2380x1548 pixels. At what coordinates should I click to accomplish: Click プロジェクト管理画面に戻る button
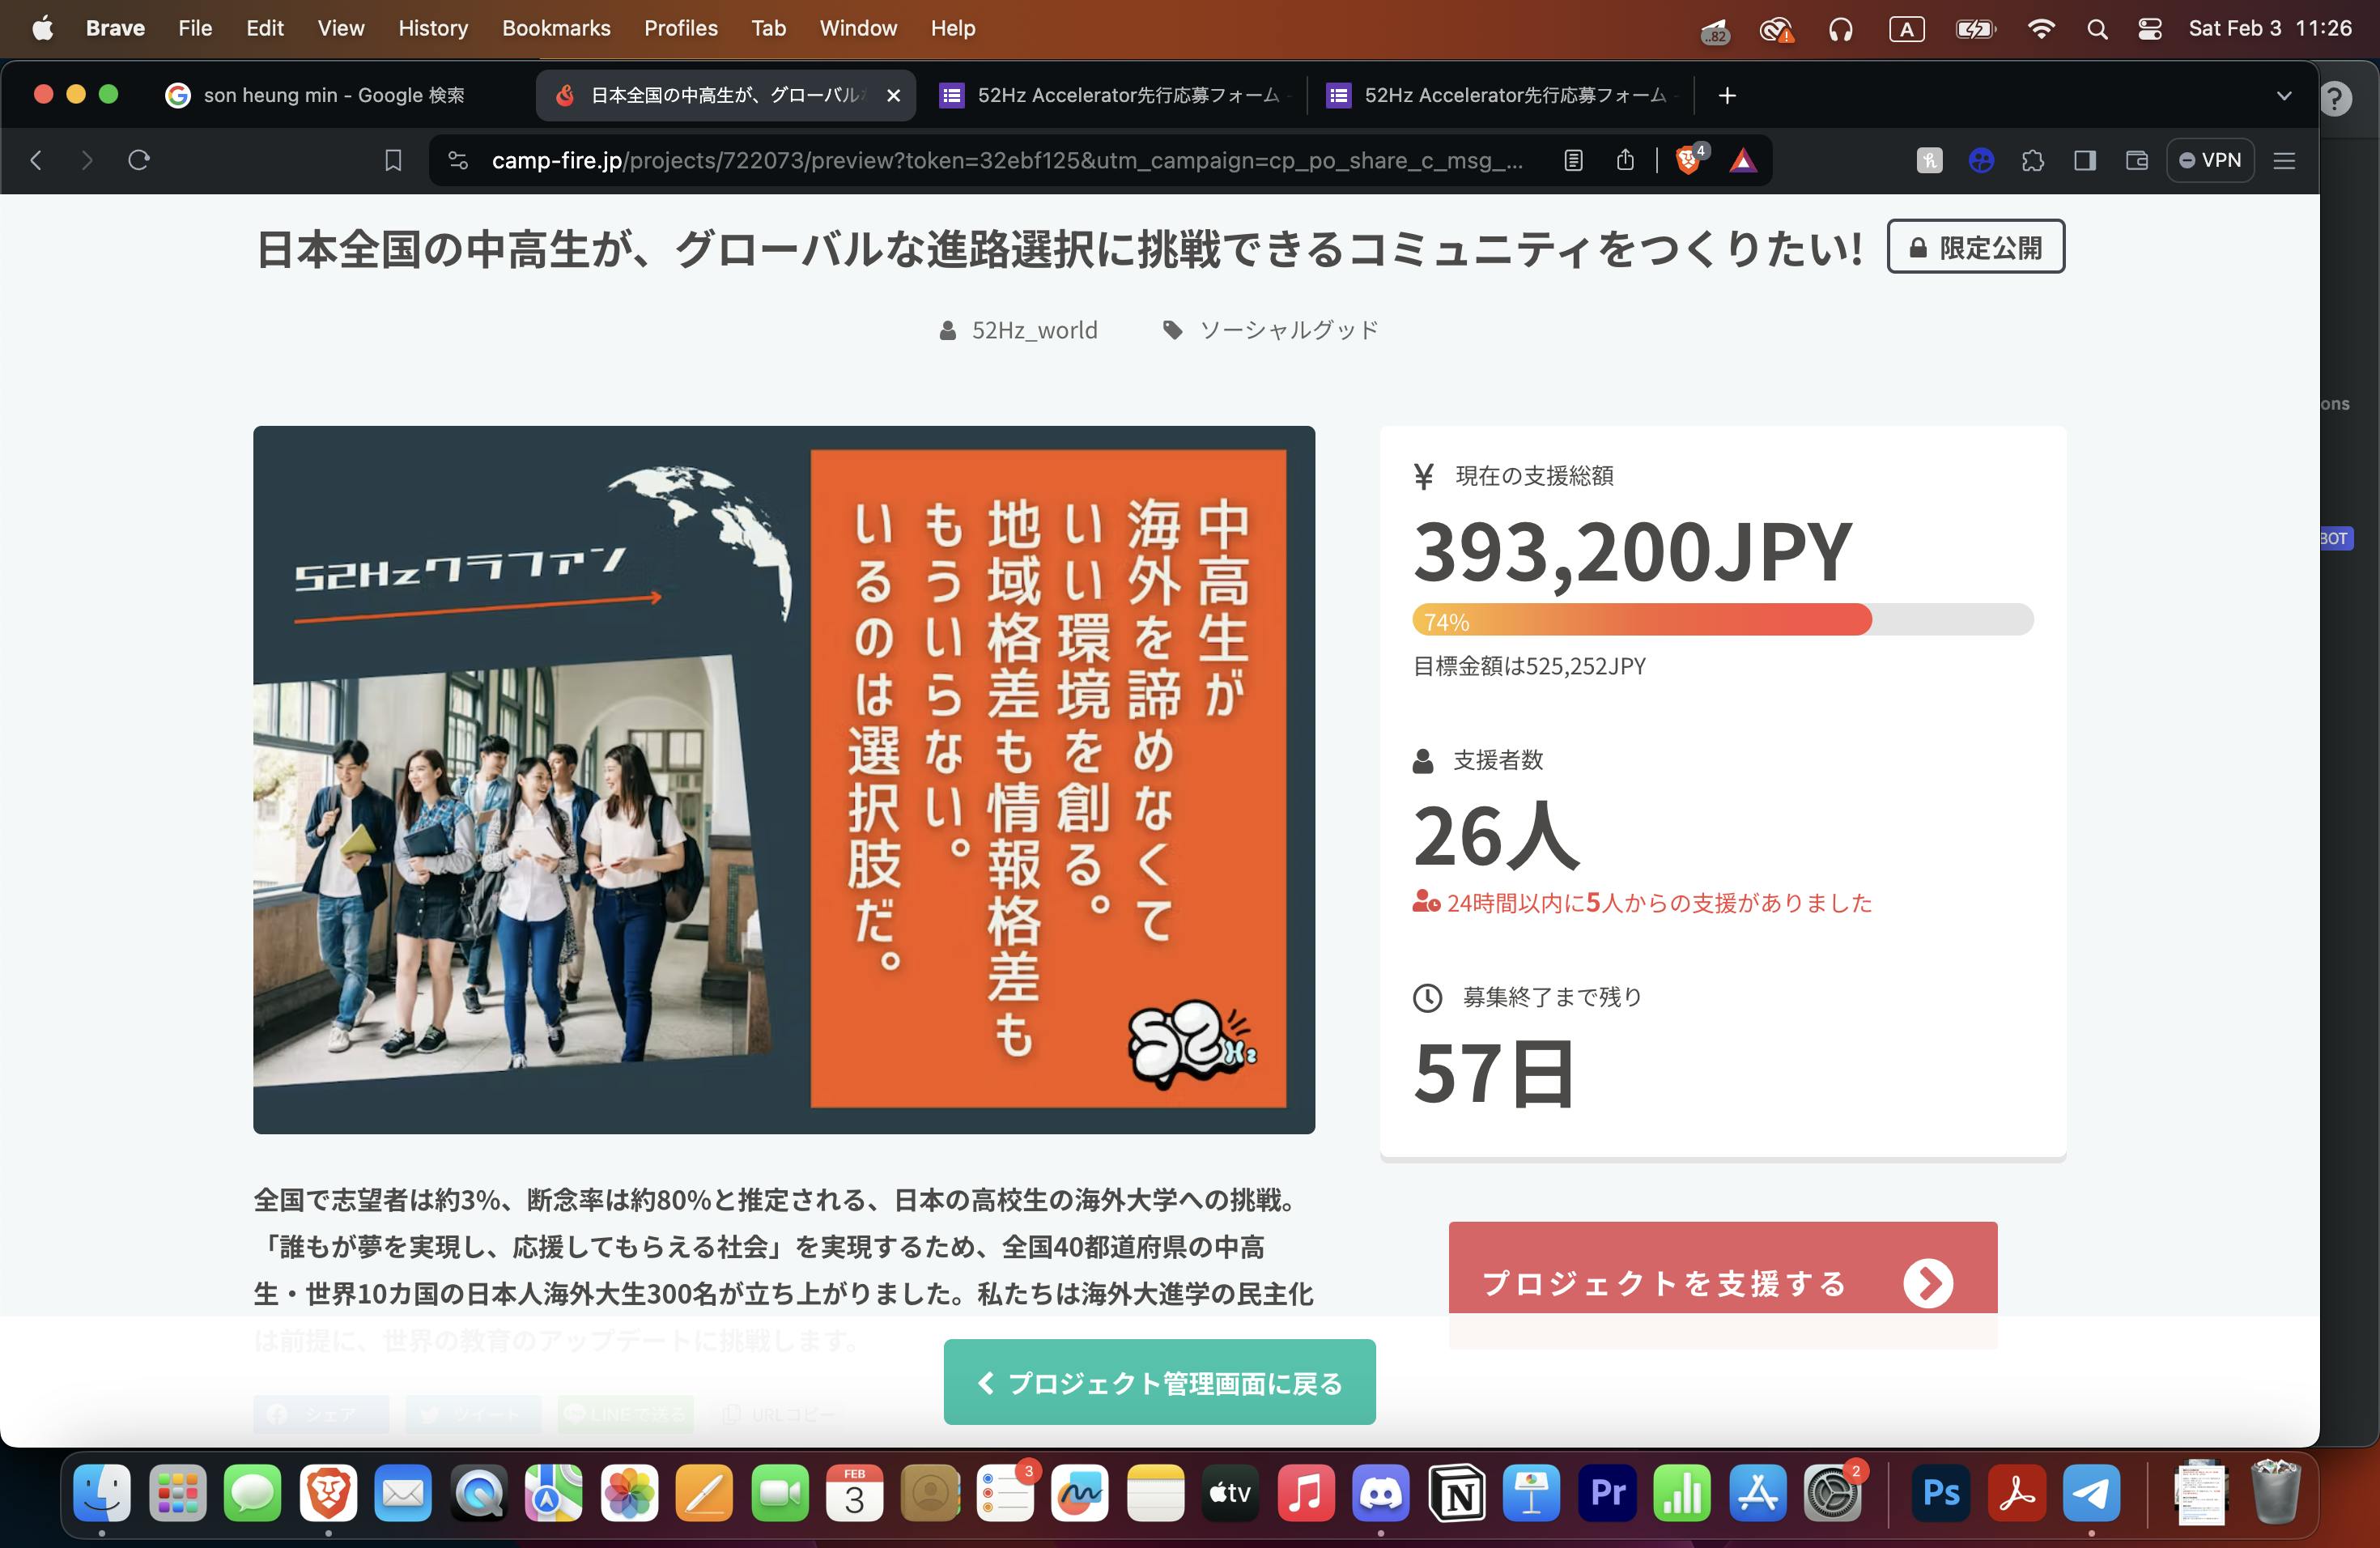1159,1382
